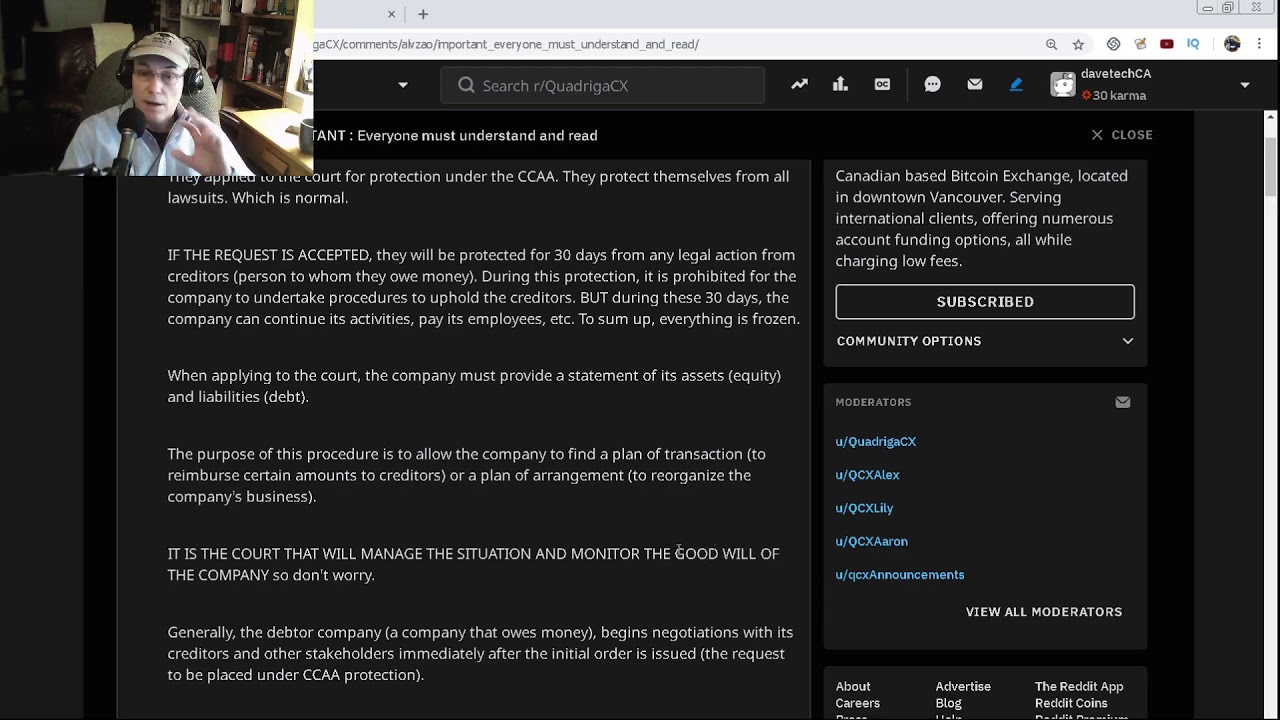This screenshot has height=720, width=1280.
Task: Click the paintbrush browser extension icon
Action: tap(1140, 44)
